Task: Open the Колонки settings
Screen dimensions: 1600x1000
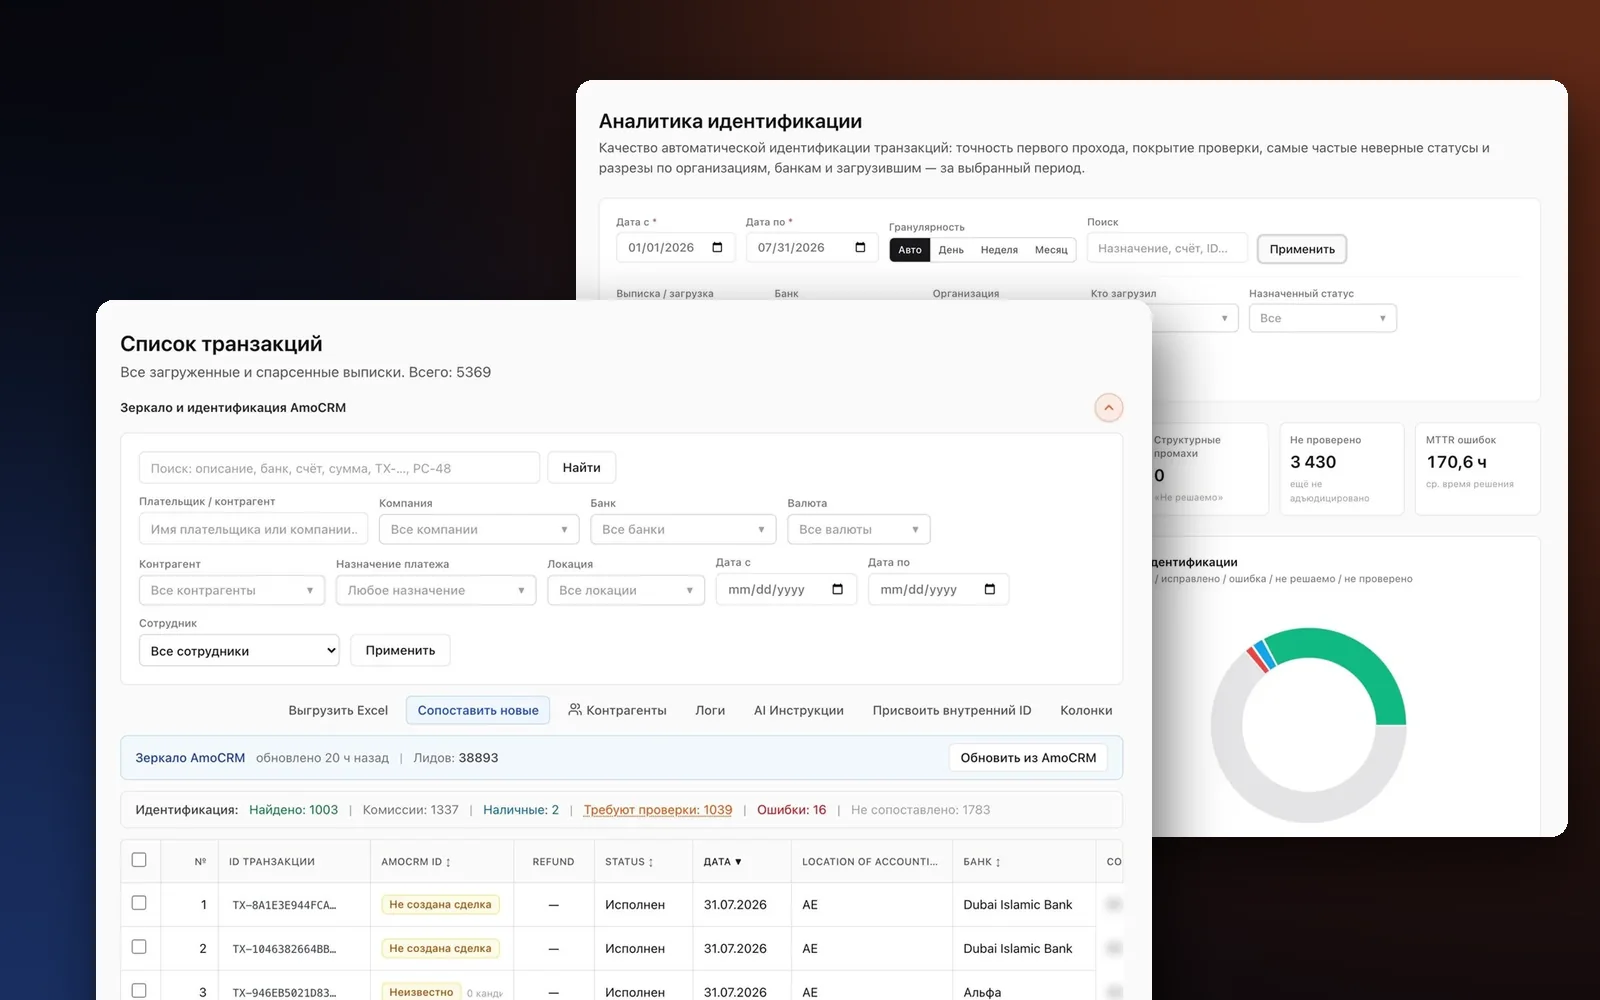Action: 1086,710
